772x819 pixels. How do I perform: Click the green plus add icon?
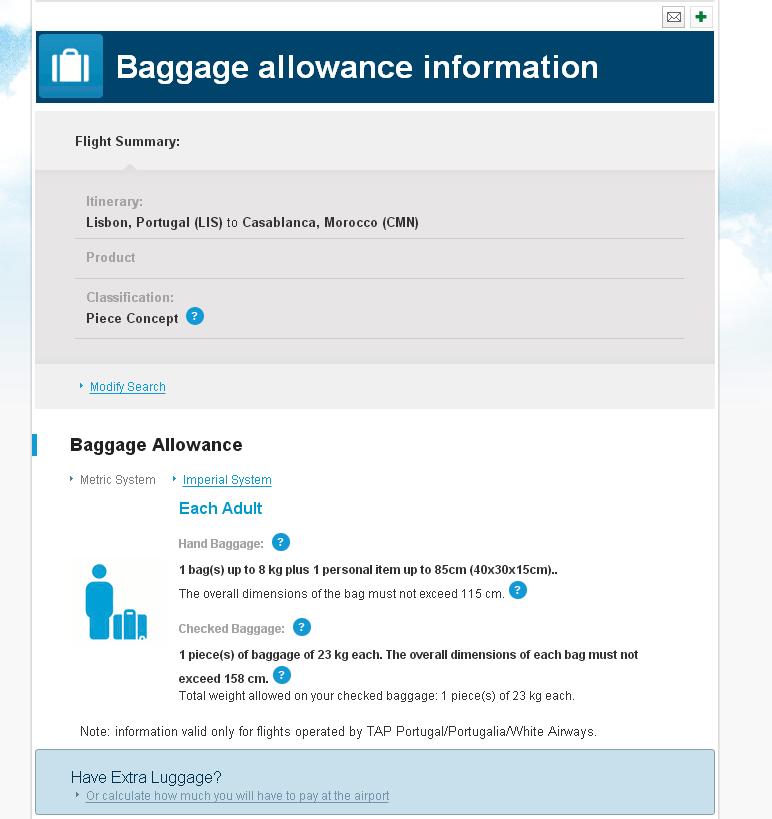click(x=699, y=17)
